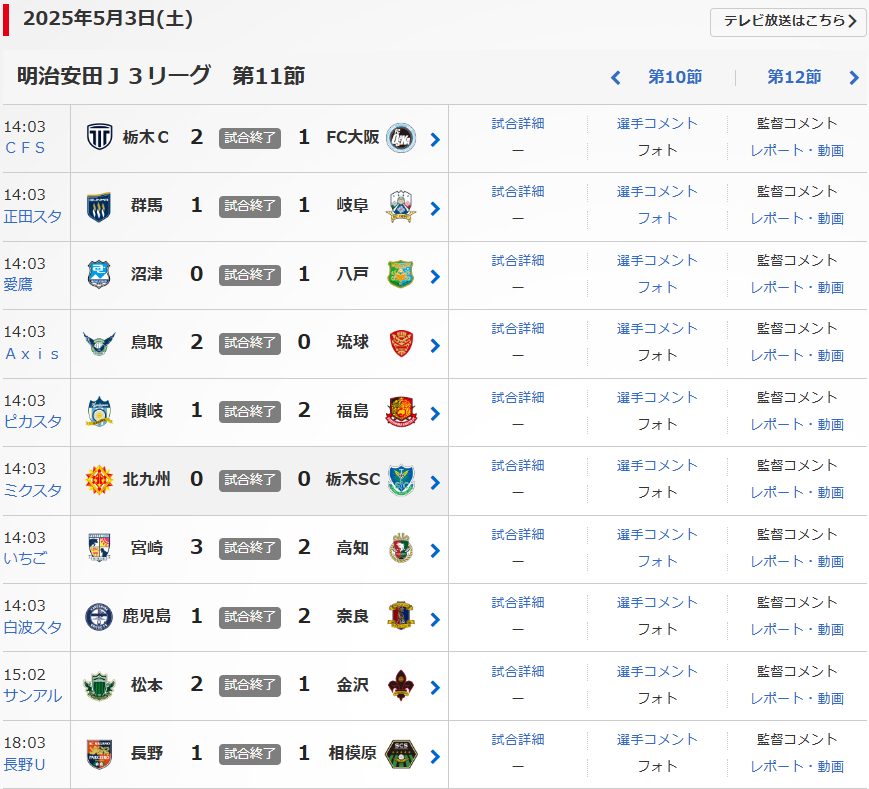Image resolution: width=869 pixels, height=789 pixels.
Task: Open the 宮崎 vs 高知 match chevron
Action: tap(435, 550)
